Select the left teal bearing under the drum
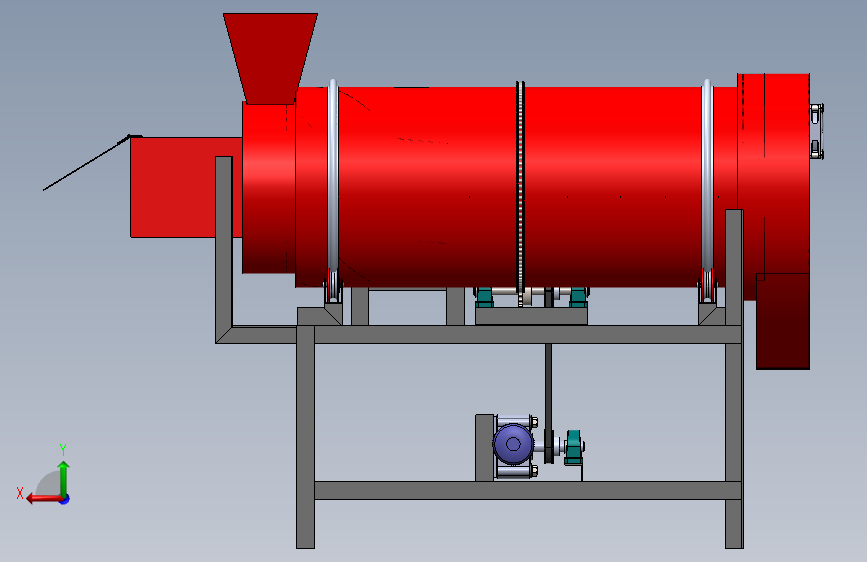This screenshot has width=867, height=562. pyautogui.click(x=484, y=297)
